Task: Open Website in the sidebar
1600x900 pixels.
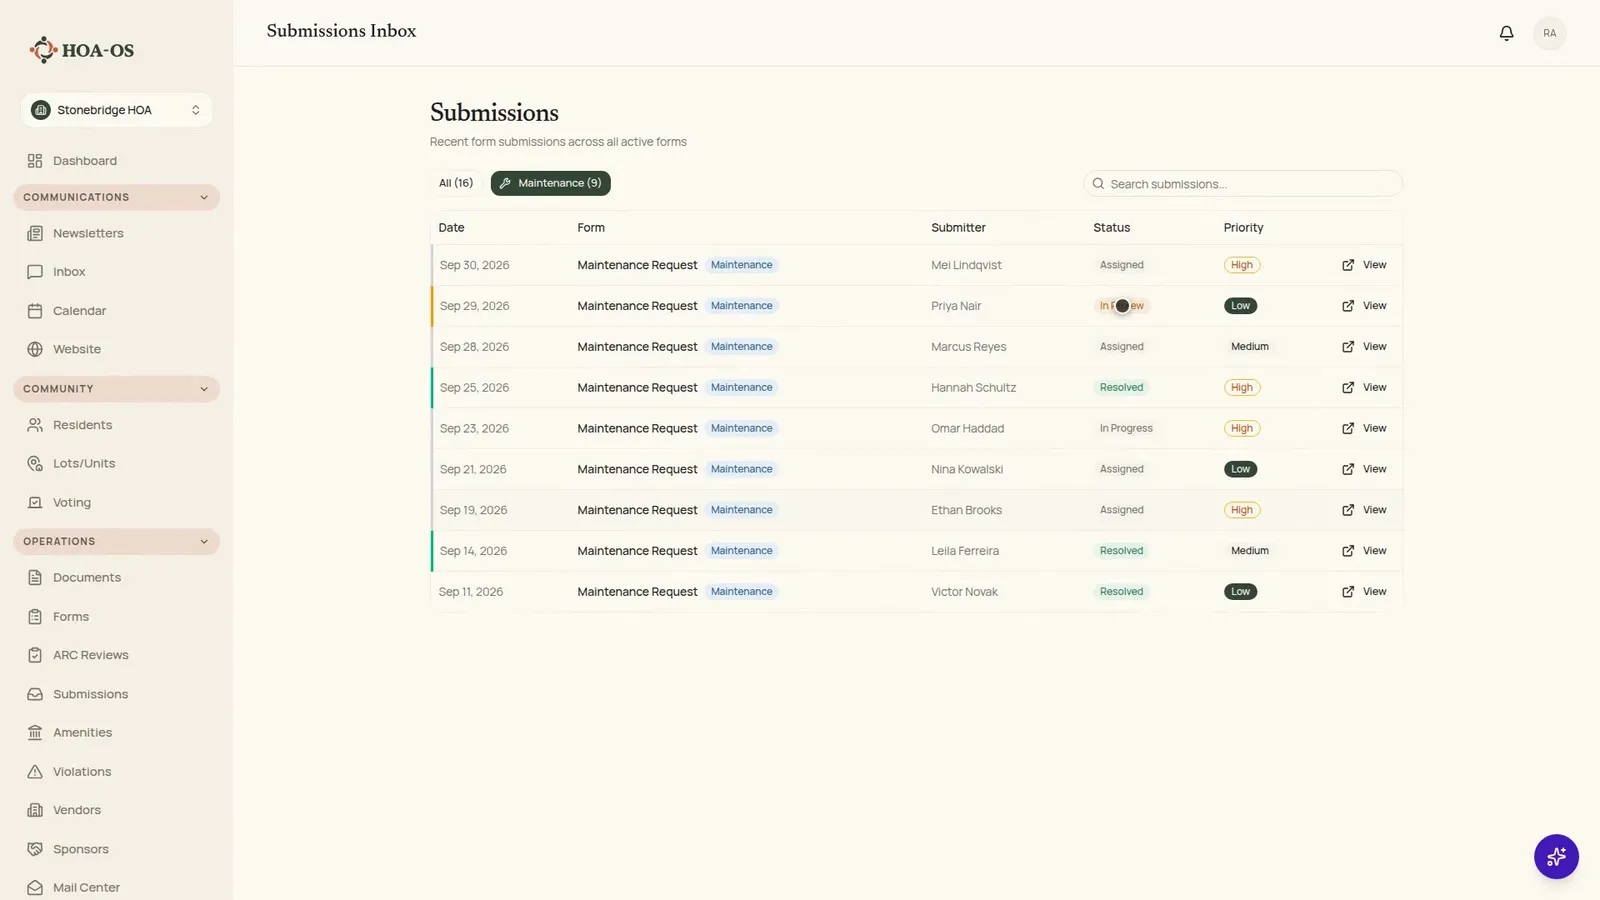Action: 116,349
